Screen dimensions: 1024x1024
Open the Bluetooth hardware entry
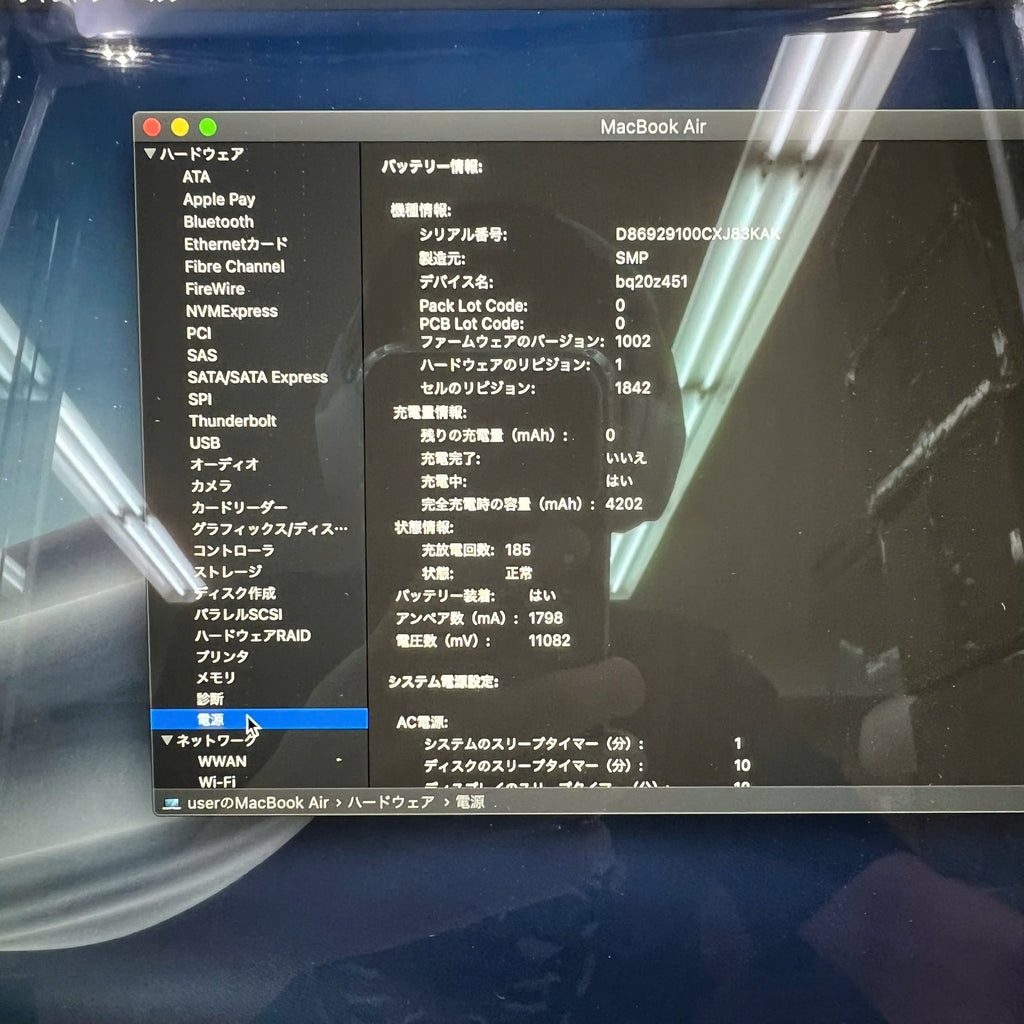tap(218, 221)
